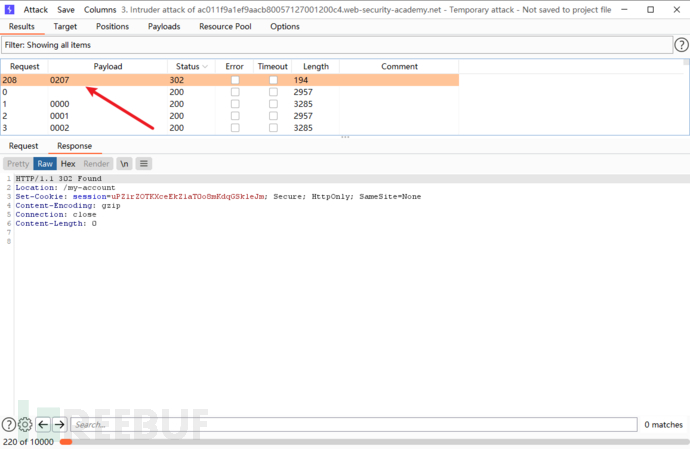The width and height of the screenshot is (690, 449).
Task: Switch to the Options tab
Action: 285,26
